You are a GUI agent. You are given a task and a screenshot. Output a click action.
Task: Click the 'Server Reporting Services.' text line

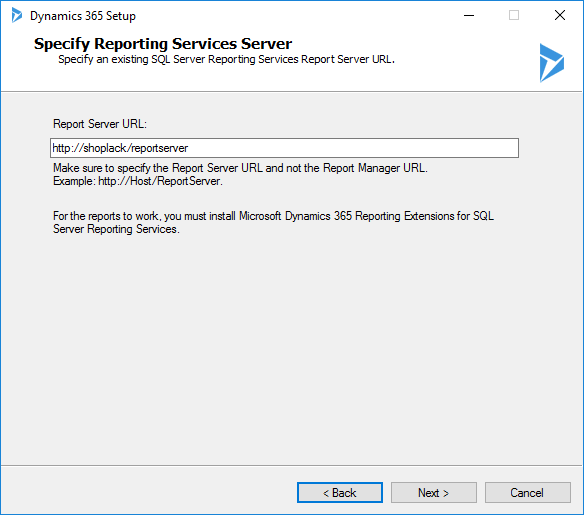point(116,229)
